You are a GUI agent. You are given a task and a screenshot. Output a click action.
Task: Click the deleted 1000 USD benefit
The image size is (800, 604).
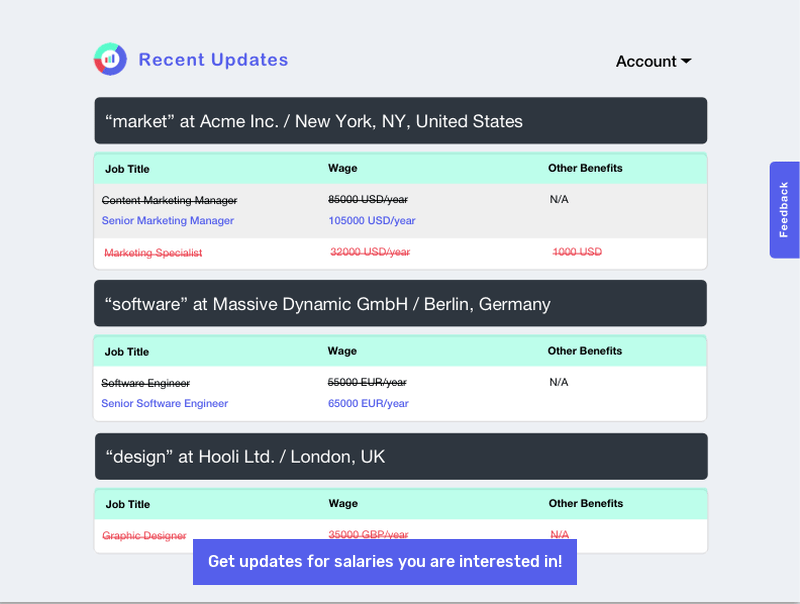point(577,252)
